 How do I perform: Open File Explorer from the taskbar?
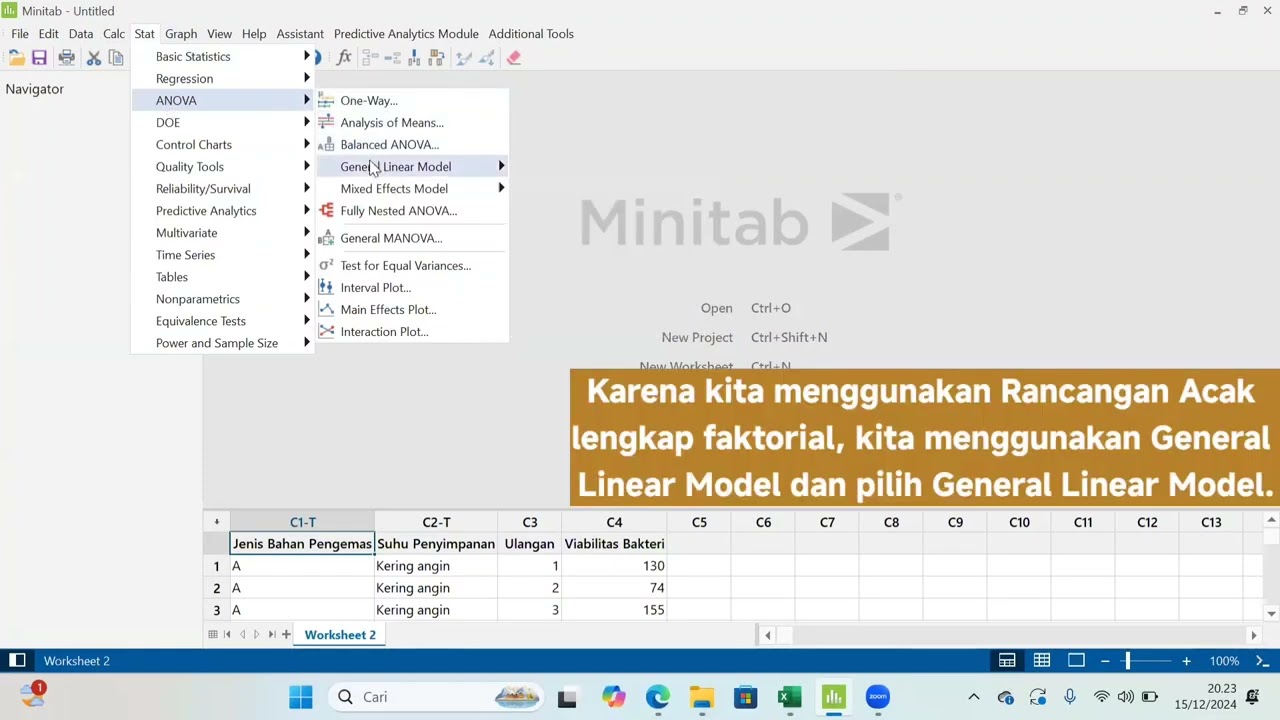click(x=701, y=697)
